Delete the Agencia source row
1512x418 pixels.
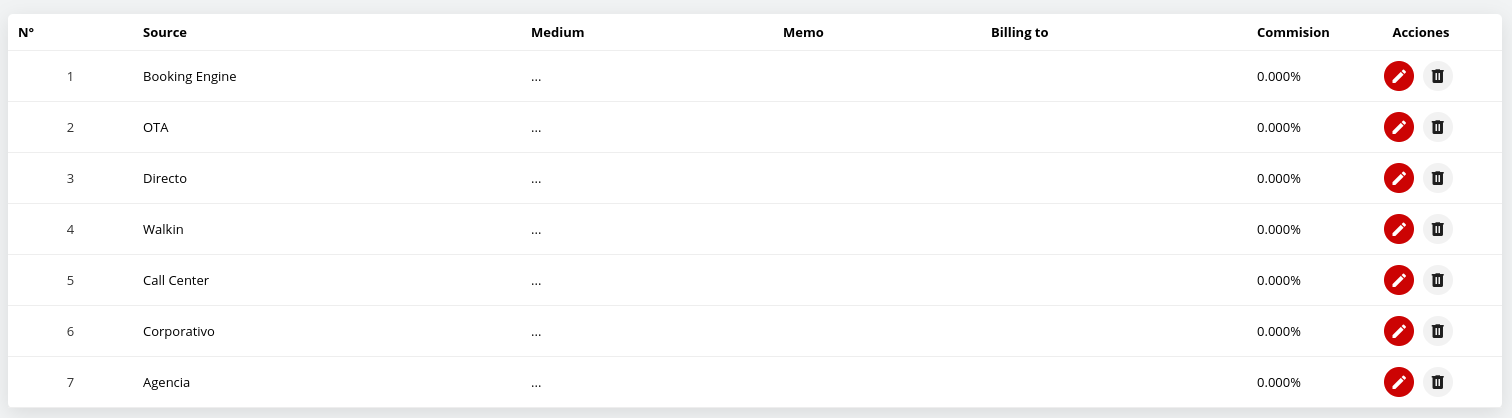1437,382
